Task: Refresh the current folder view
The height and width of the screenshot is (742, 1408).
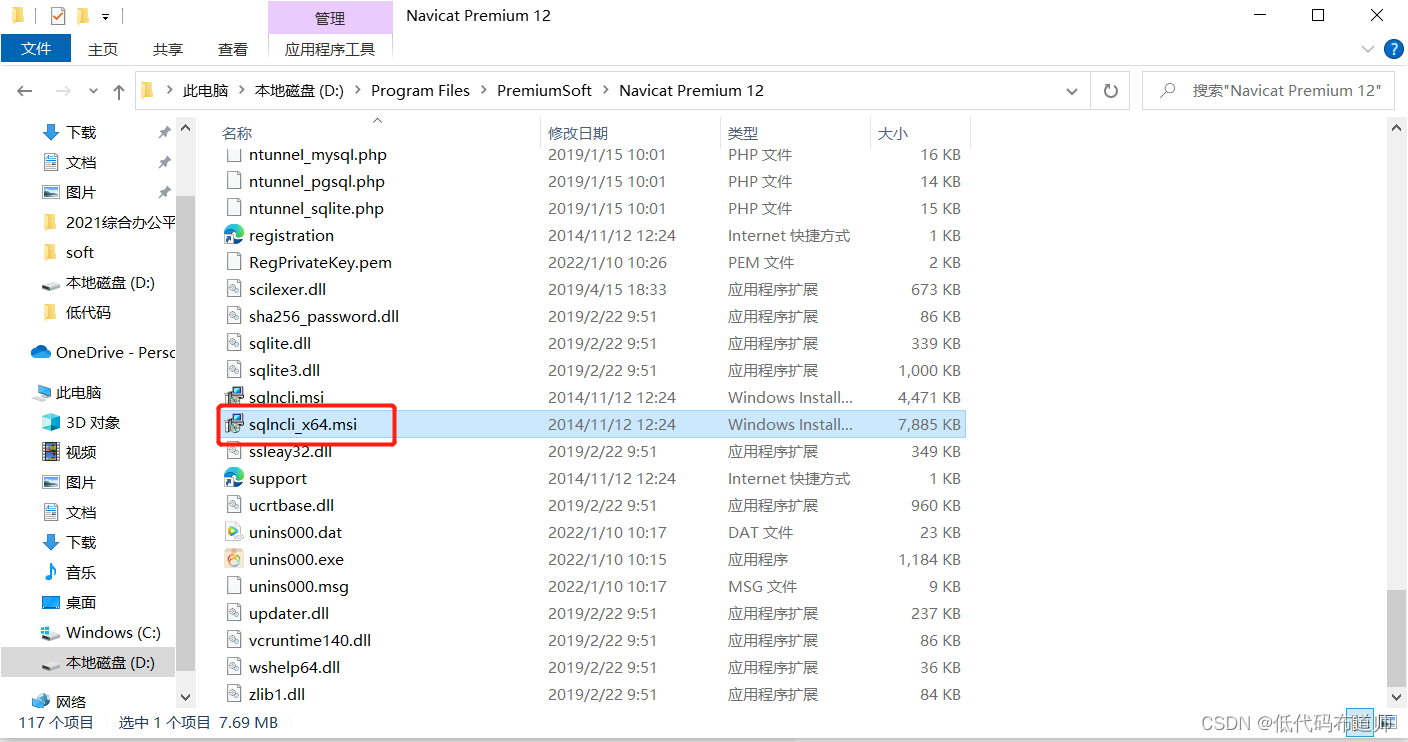Action: click(x=1110, y=91)
